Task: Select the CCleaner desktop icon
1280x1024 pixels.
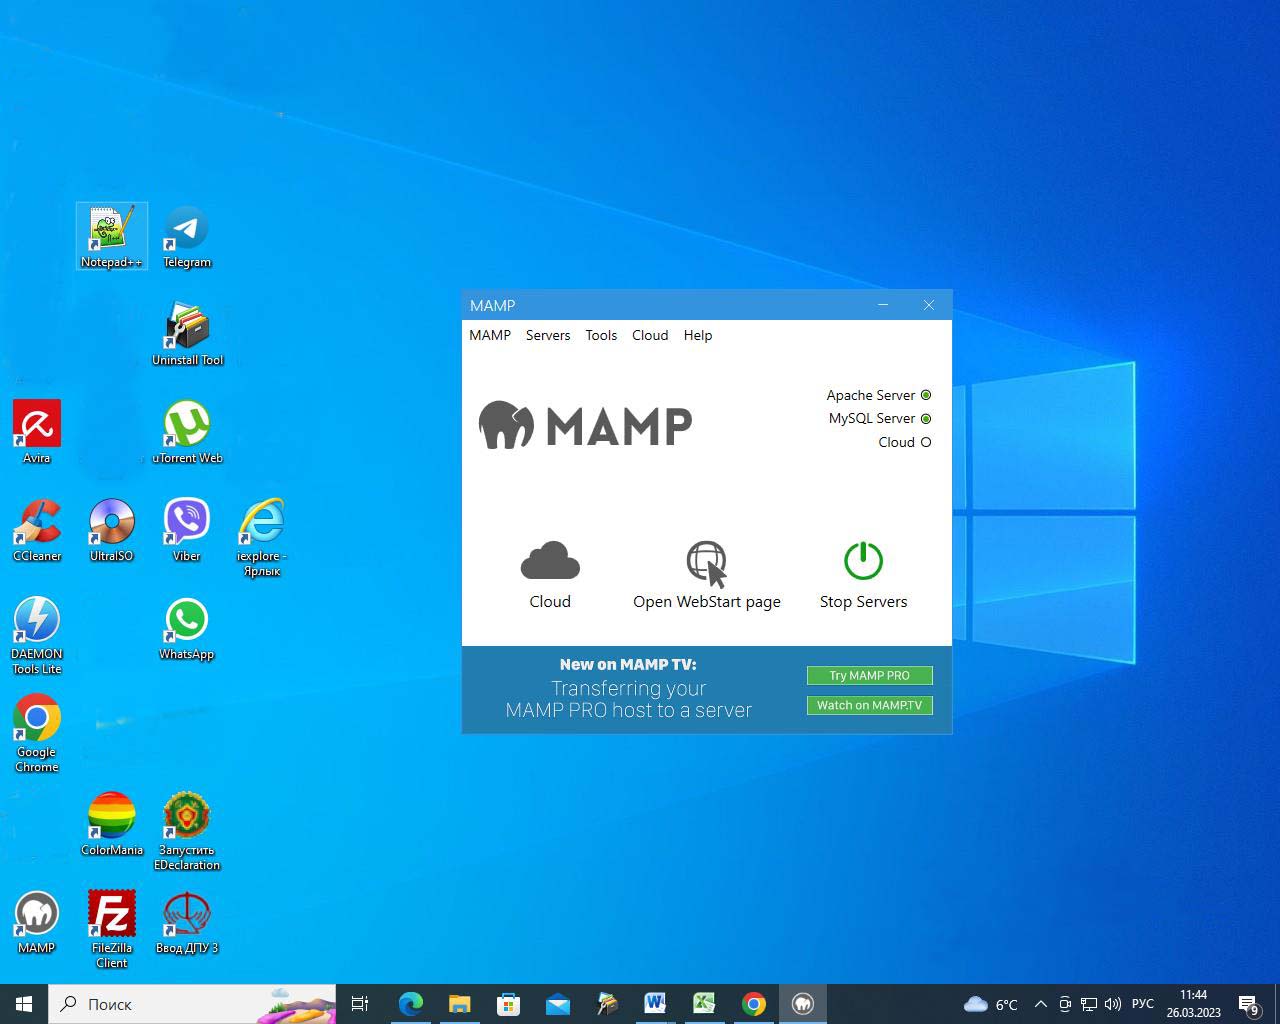Action: [x=37, y=522]
